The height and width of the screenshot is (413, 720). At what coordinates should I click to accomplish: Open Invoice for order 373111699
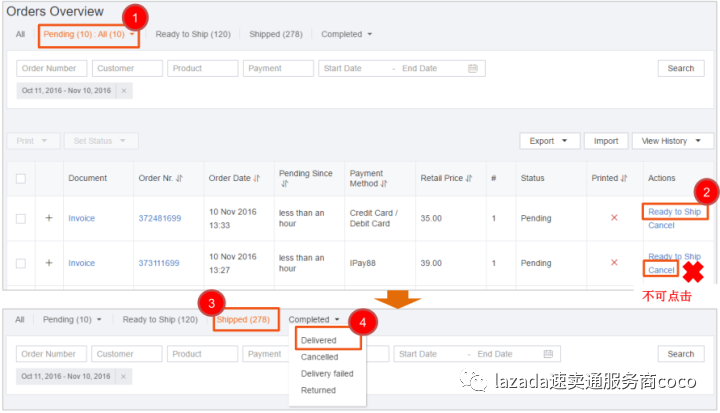click(81, 263)
